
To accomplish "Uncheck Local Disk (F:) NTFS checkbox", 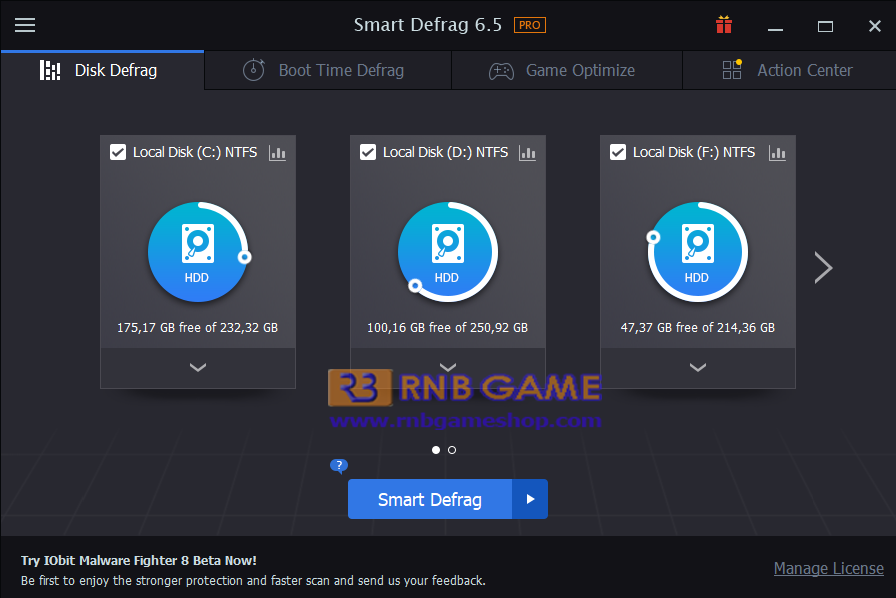I will [x=618, y=152].
